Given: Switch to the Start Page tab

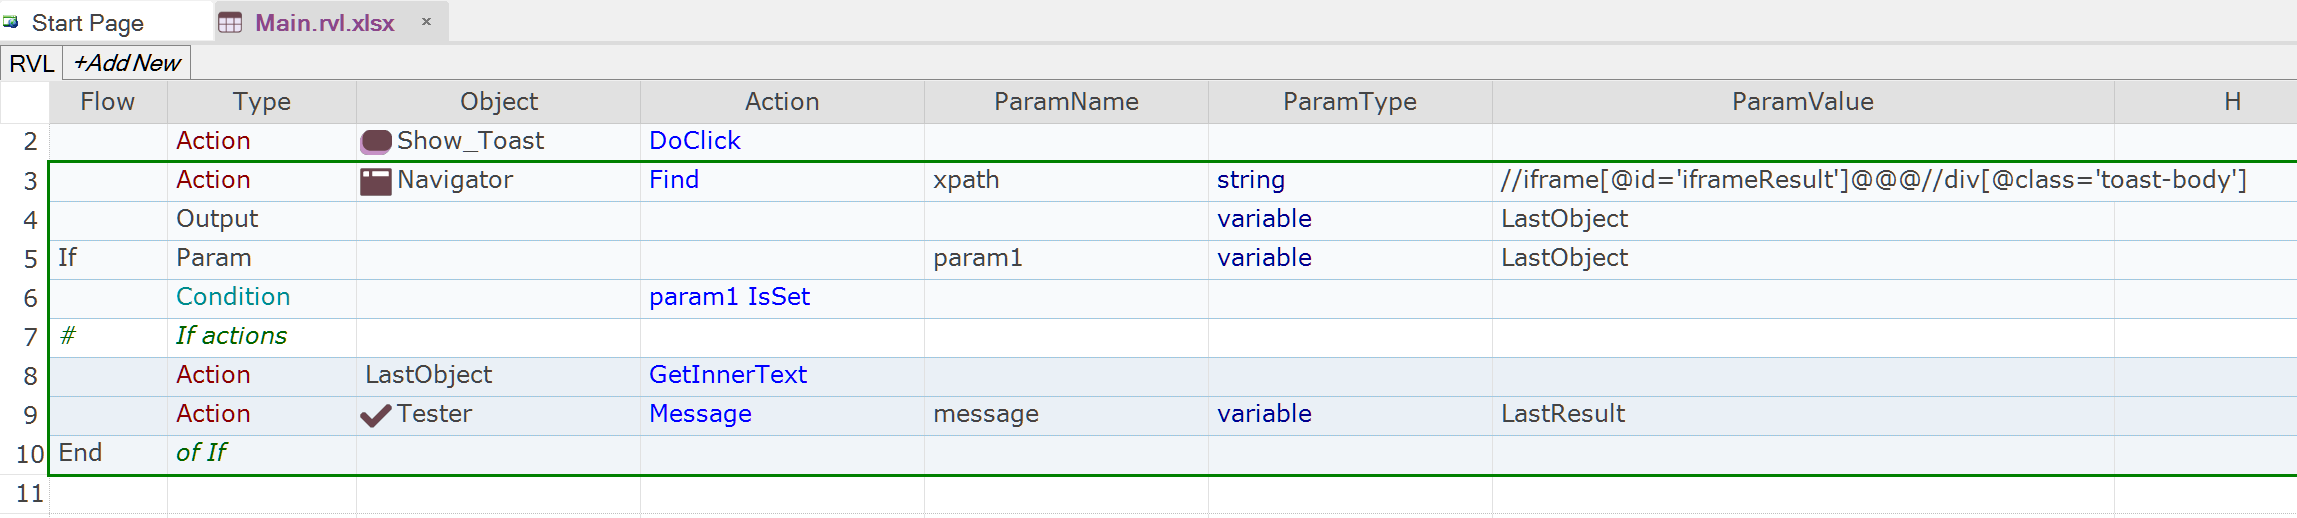Looking at the screenshot, I should pyautogui.click(x=88, y=23).
